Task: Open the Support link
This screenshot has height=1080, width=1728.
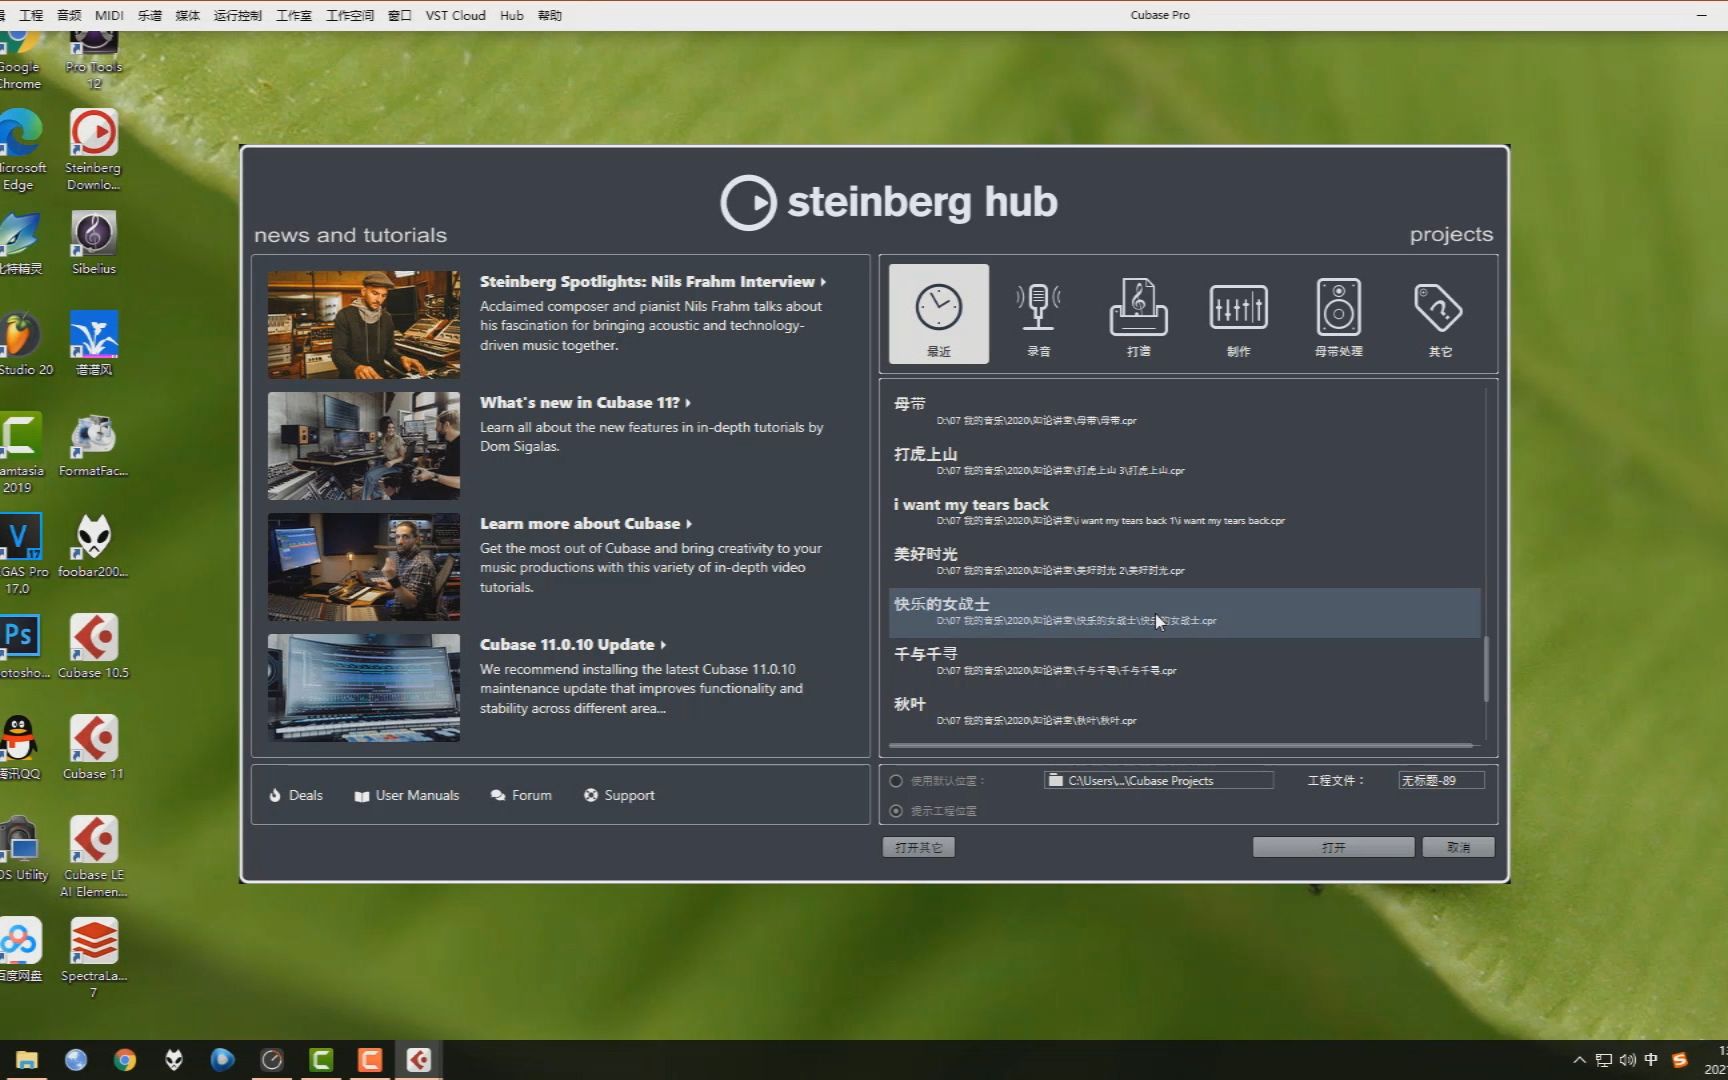Action: pyautogui.click(x=619, y=795)
